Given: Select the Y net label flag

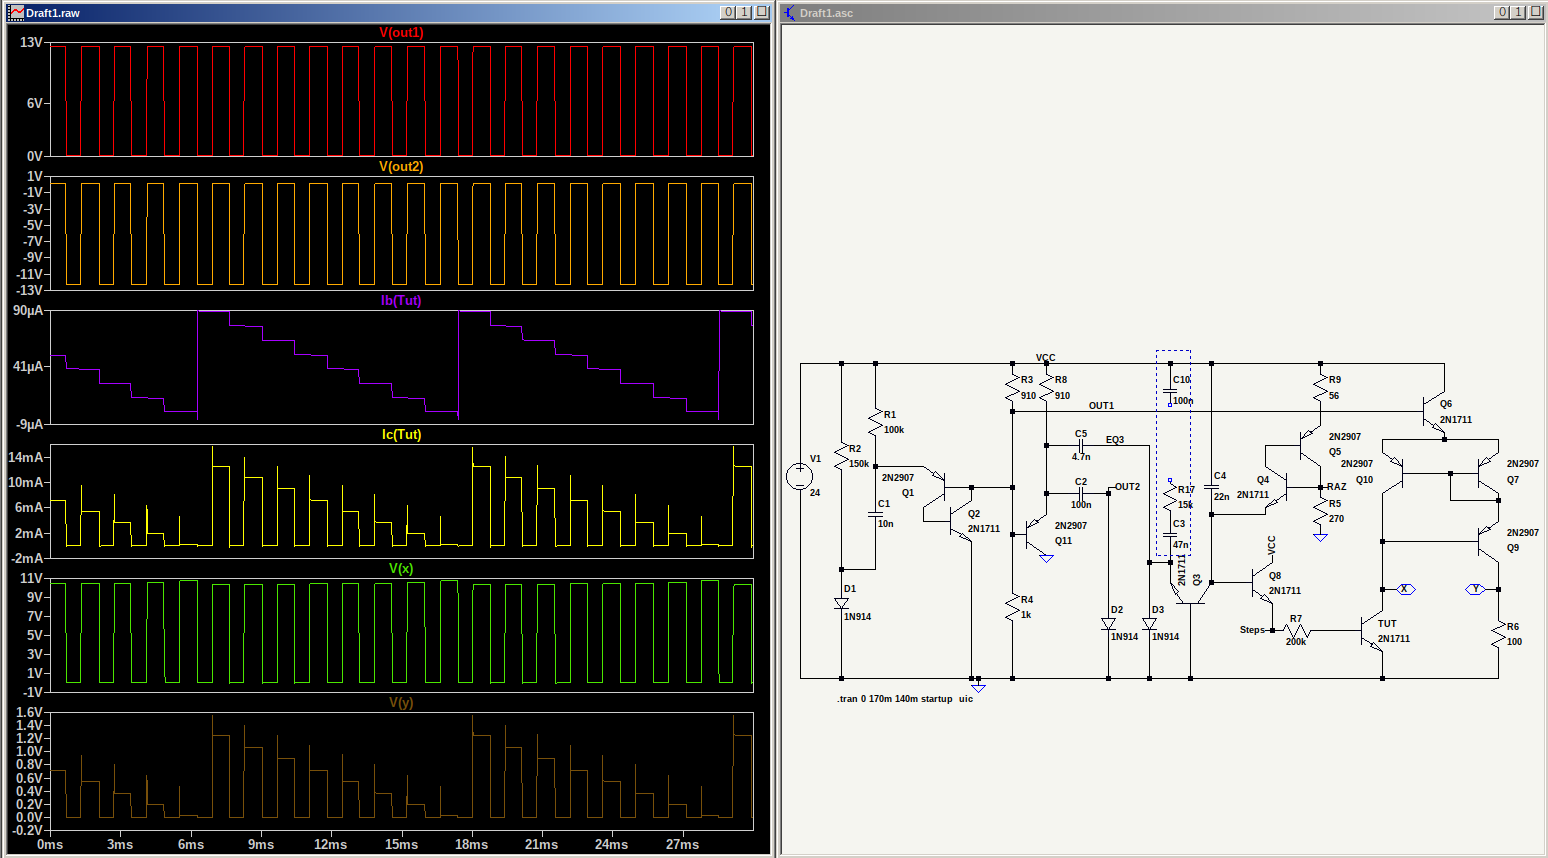Looking at the screenshot, I should [1475, 589].
